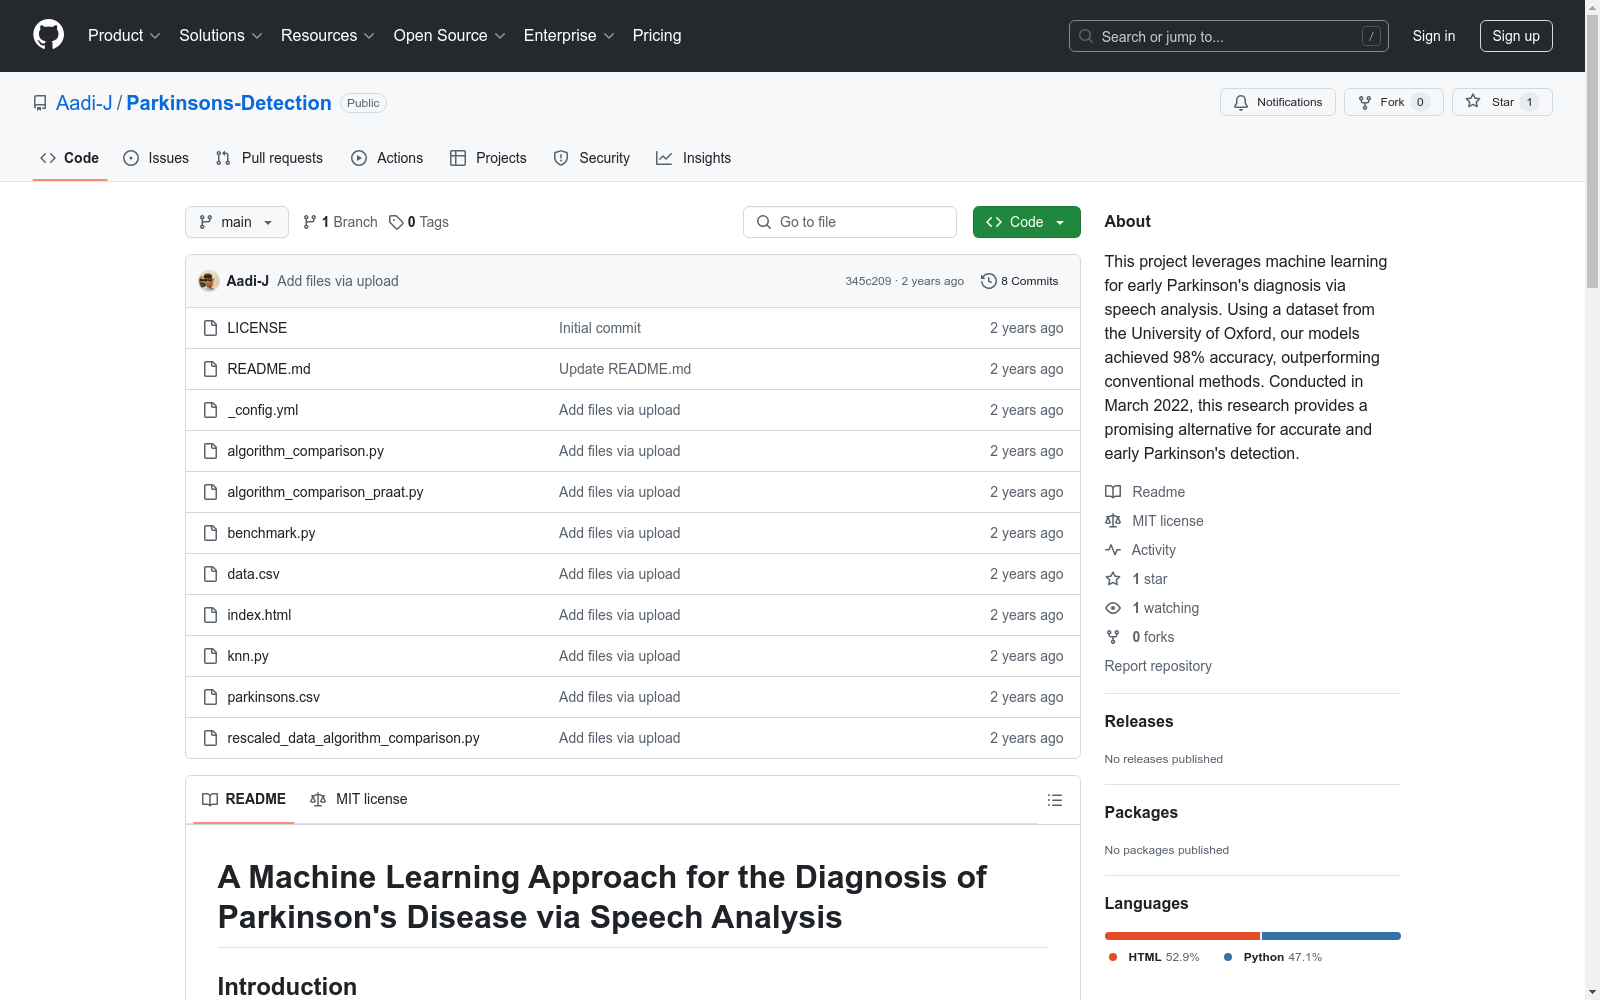Click the Activity pulse icon
This screenshot has width=1600, height=1000.
pos(1113,549)
